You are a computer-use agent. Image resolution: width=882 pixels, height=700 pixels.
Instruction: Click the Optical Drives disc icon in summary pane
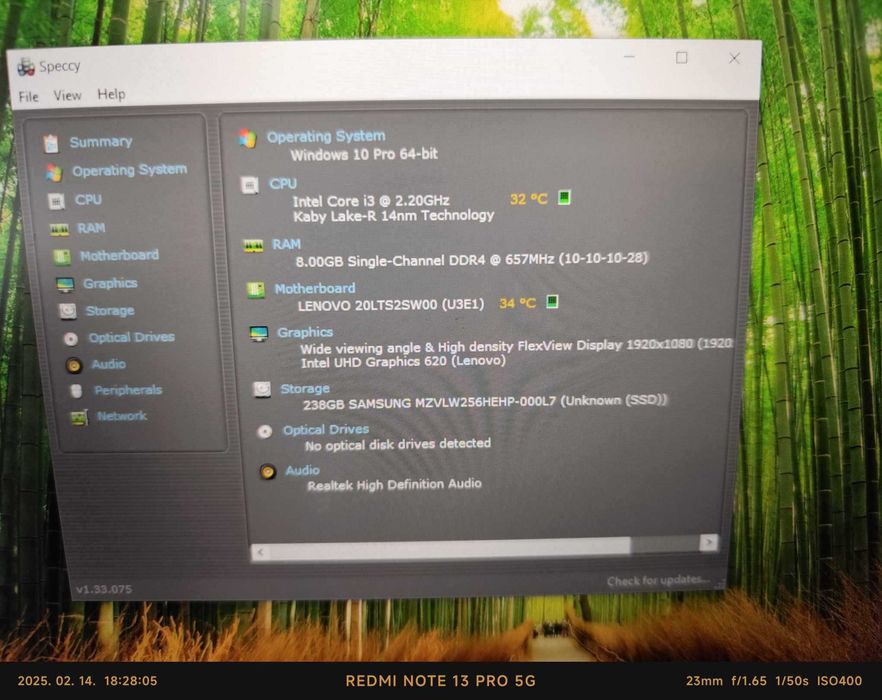pos(265,432)
